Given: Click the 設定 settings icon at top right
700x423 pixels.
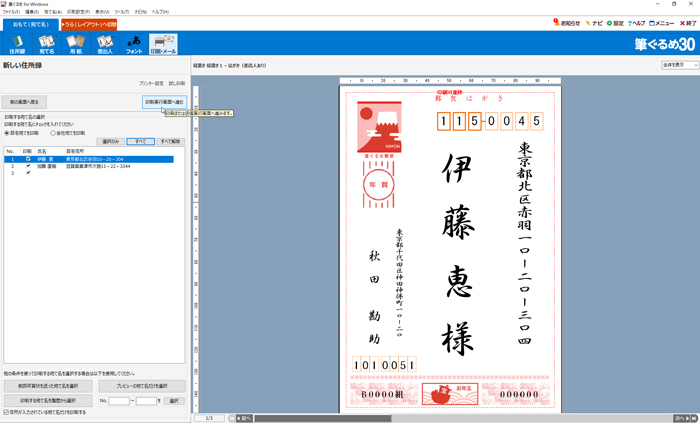Looking at the screenshot, I should coord(615,23).
